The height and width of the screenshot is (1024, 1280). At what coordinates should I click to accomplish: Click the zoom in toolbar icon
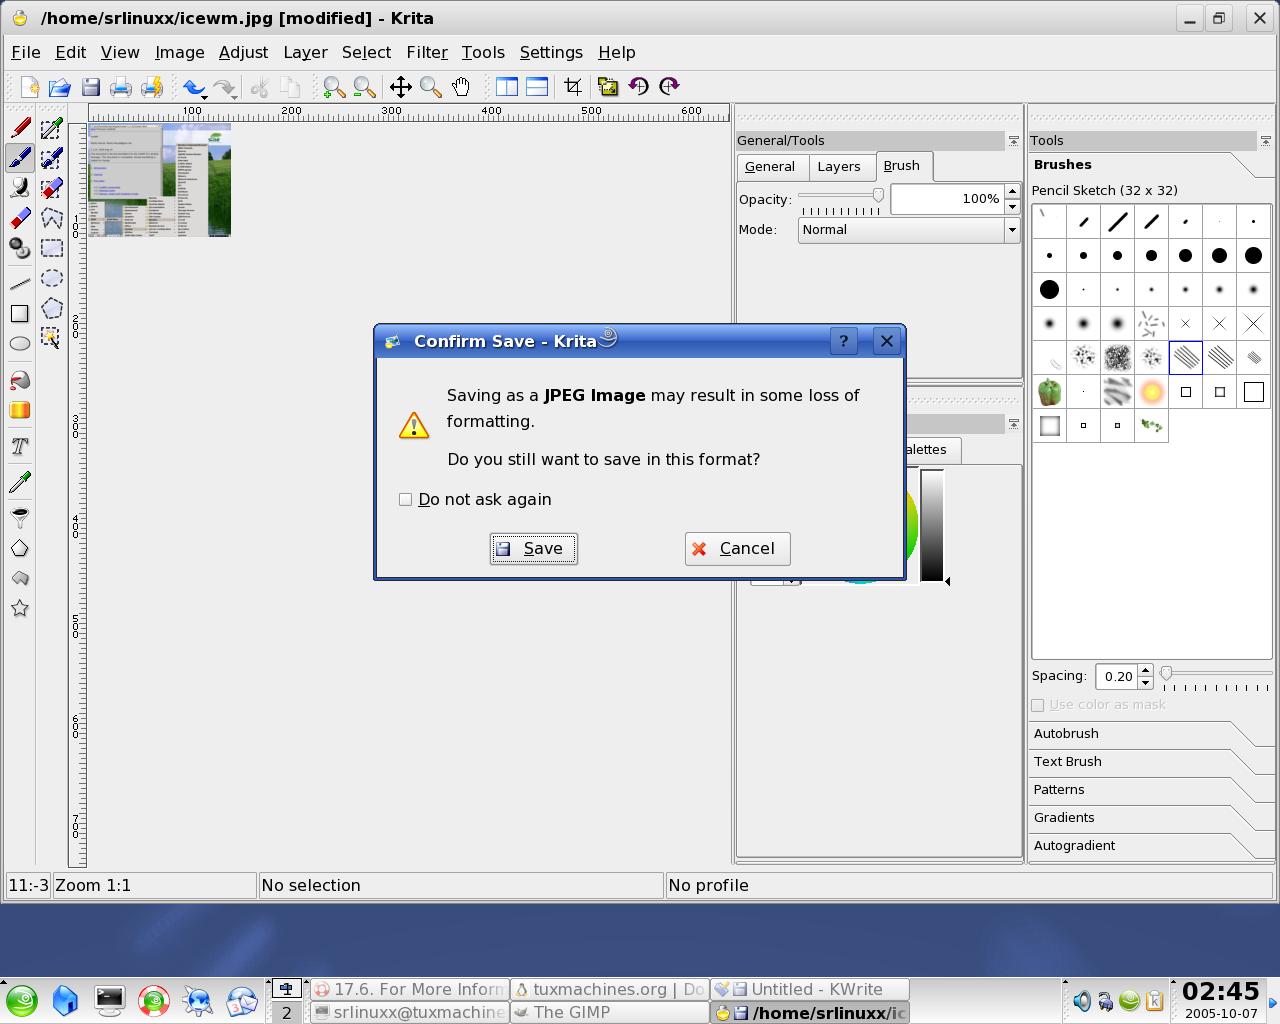334,87
